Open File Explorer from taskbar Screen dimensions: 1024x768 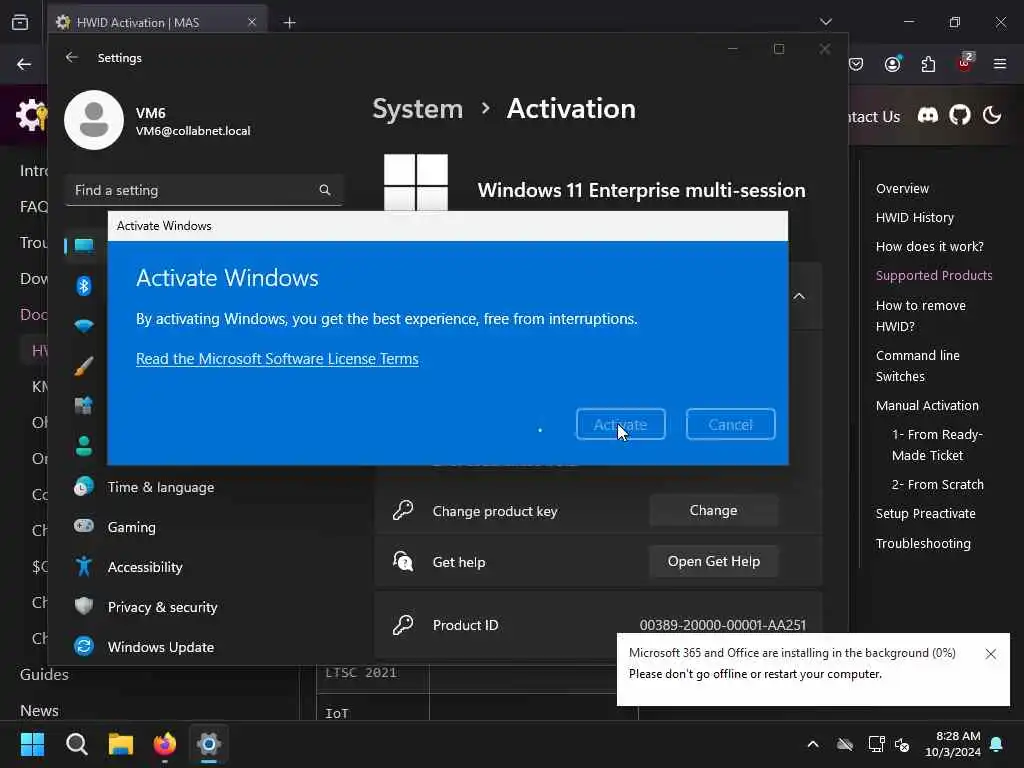click(x=121, y=744)
